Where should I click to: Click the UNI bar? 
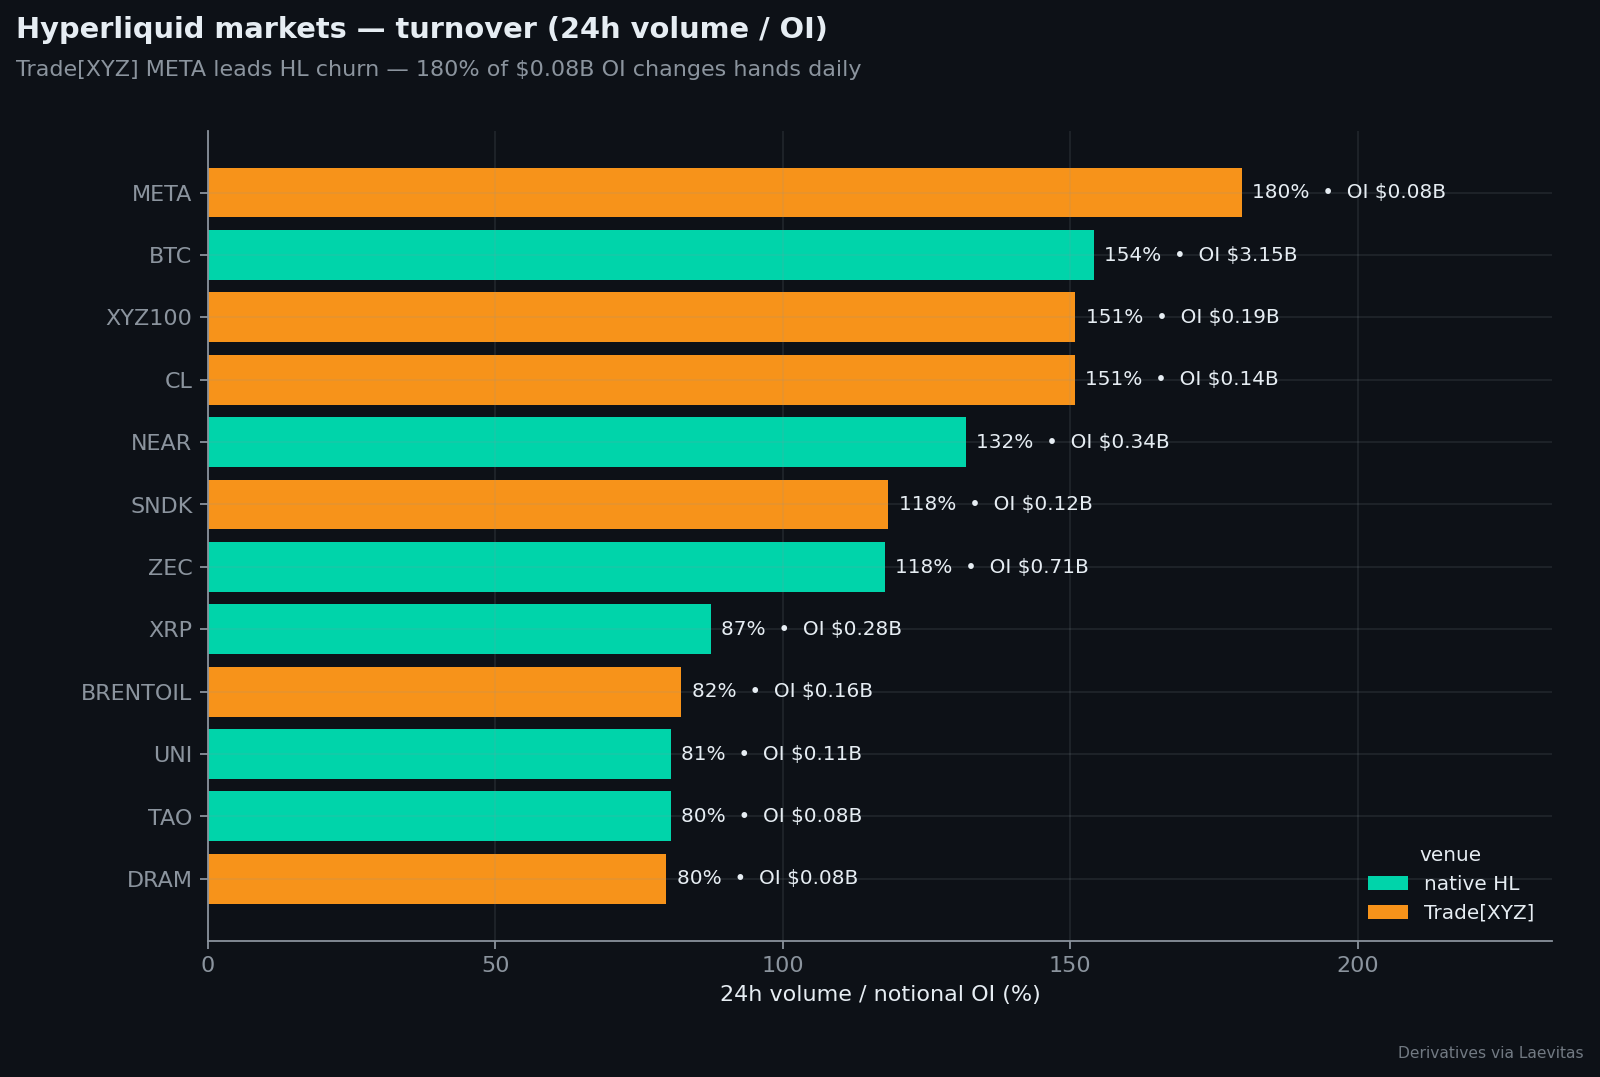pyautogui.click(x=439, y=754)
